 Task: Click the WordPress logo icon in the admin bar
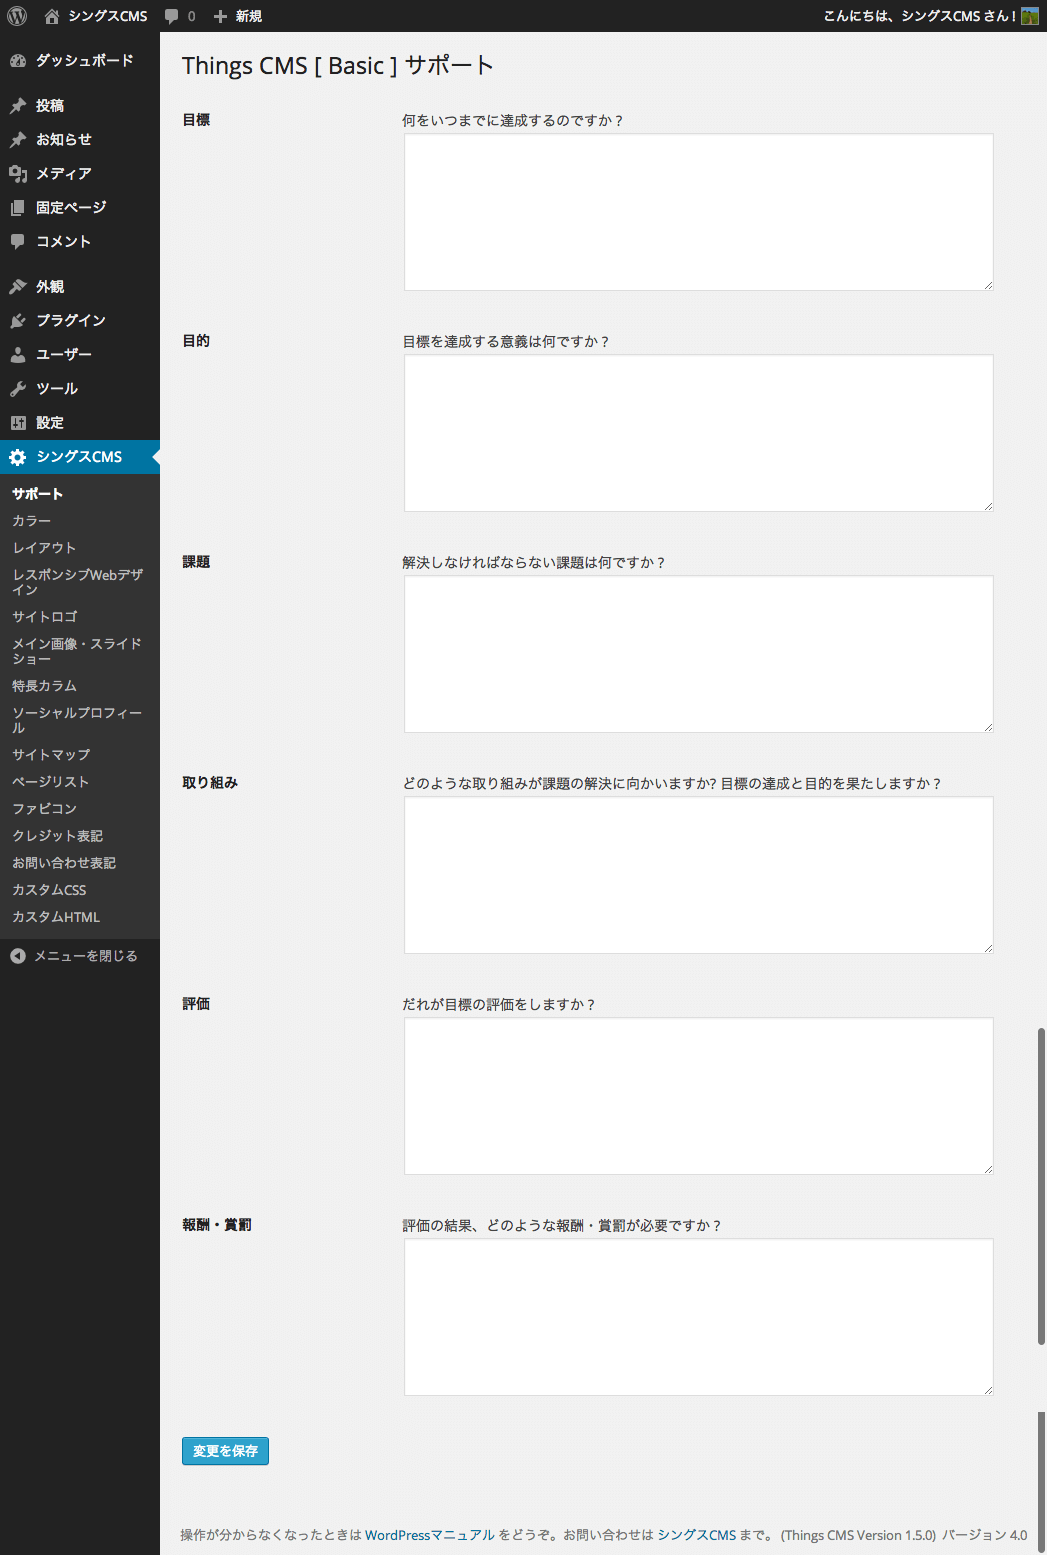pyautogui.click(x=17, y=16)
